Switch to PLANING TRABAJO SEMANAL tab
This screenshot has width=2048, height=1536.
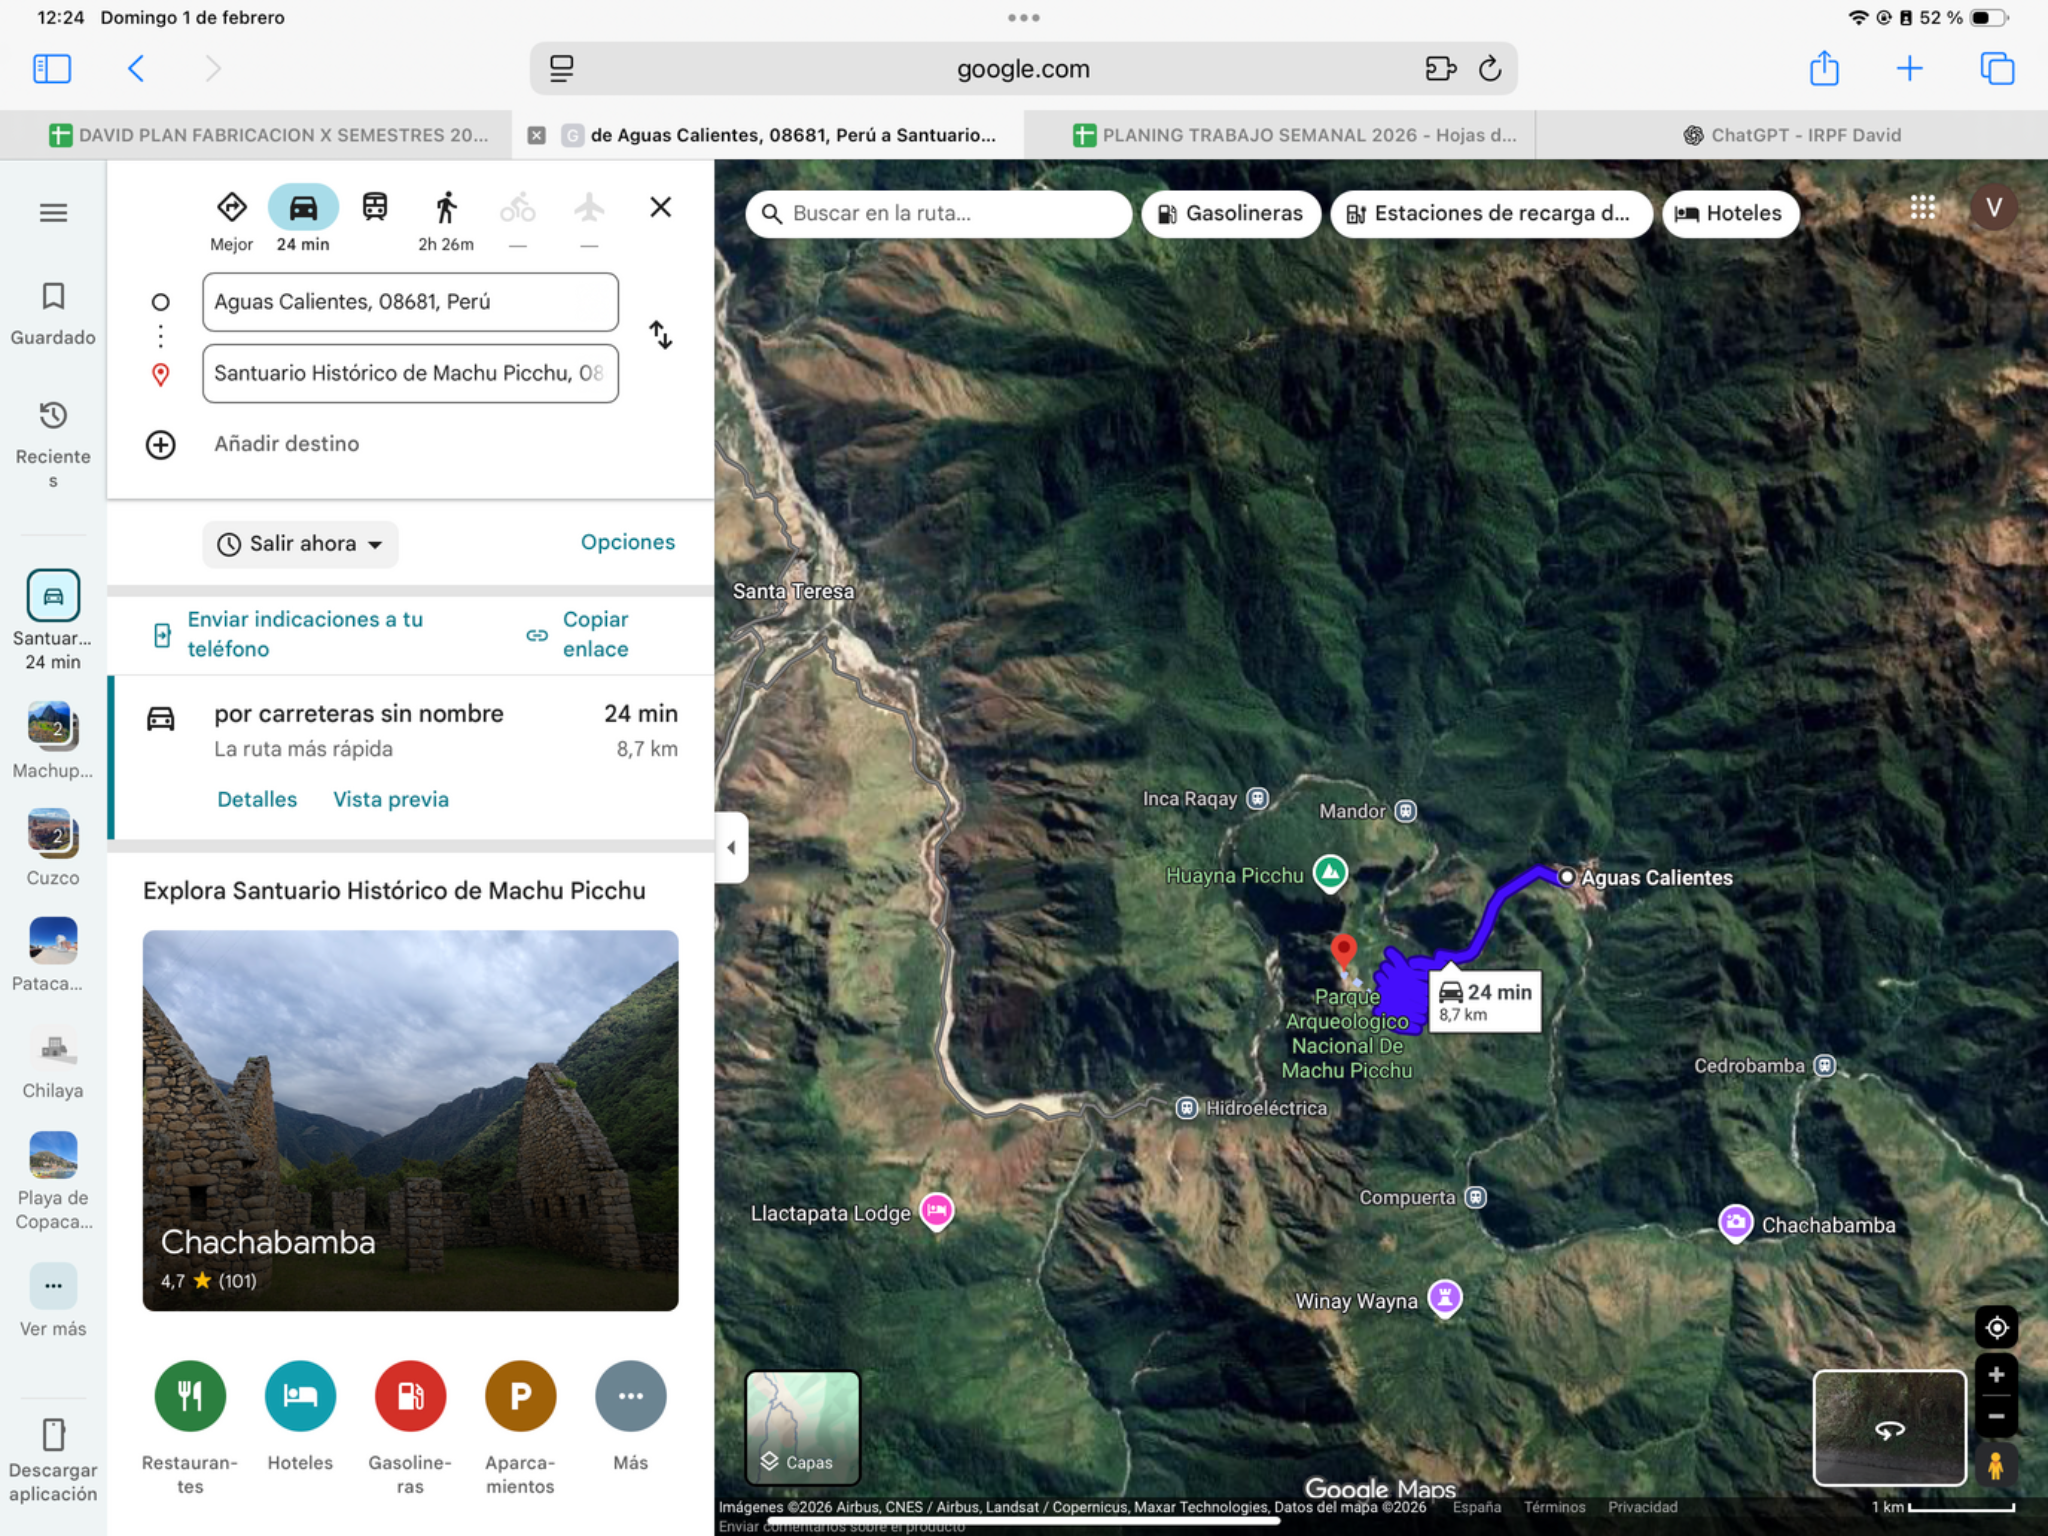(x=1295, y=135)
